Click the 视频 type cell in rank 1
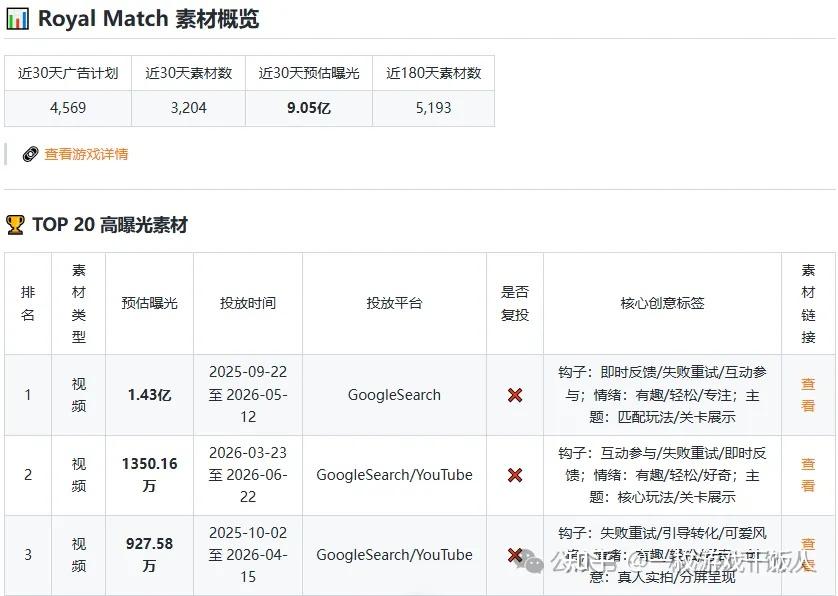The image size is (838, 596). pos(79,395)
